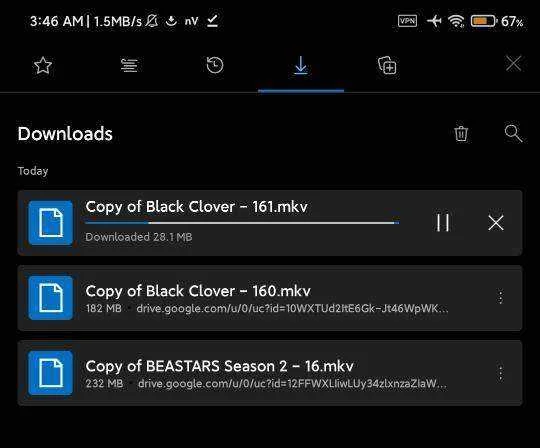Click the Downloads heading
Screen dimensions: 540x448
click(65, 134)
